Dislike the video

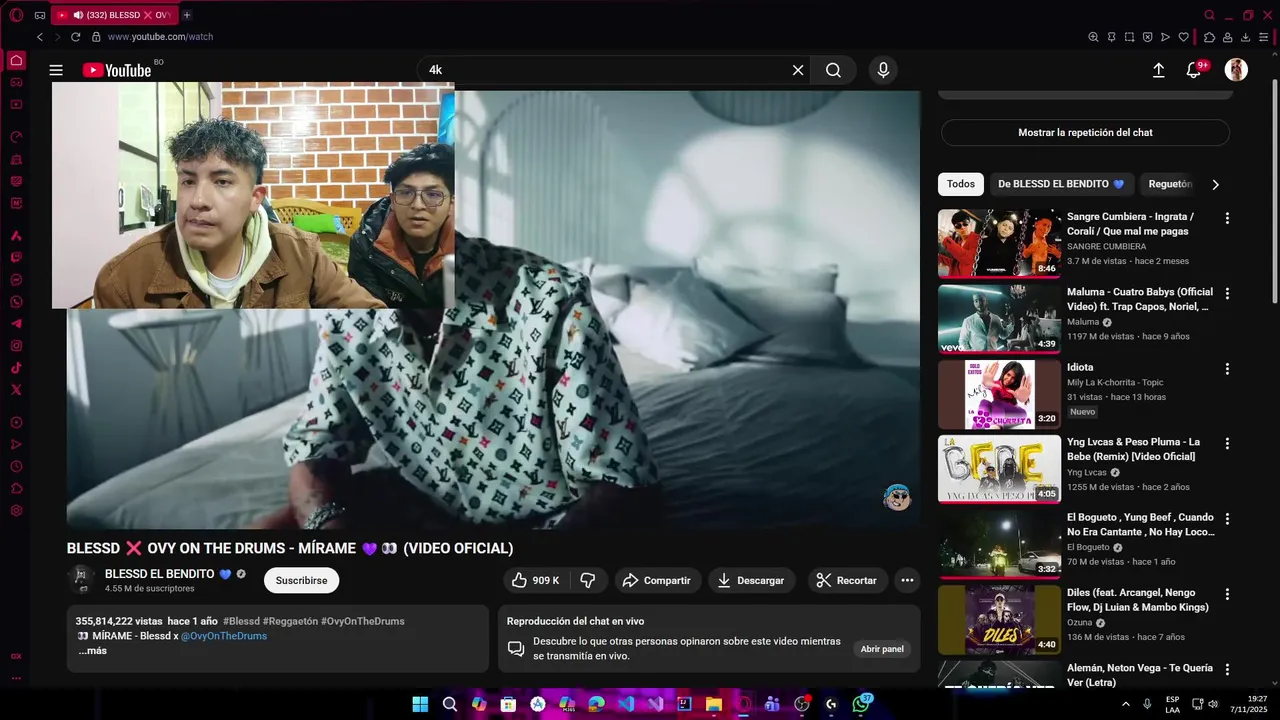588,580
